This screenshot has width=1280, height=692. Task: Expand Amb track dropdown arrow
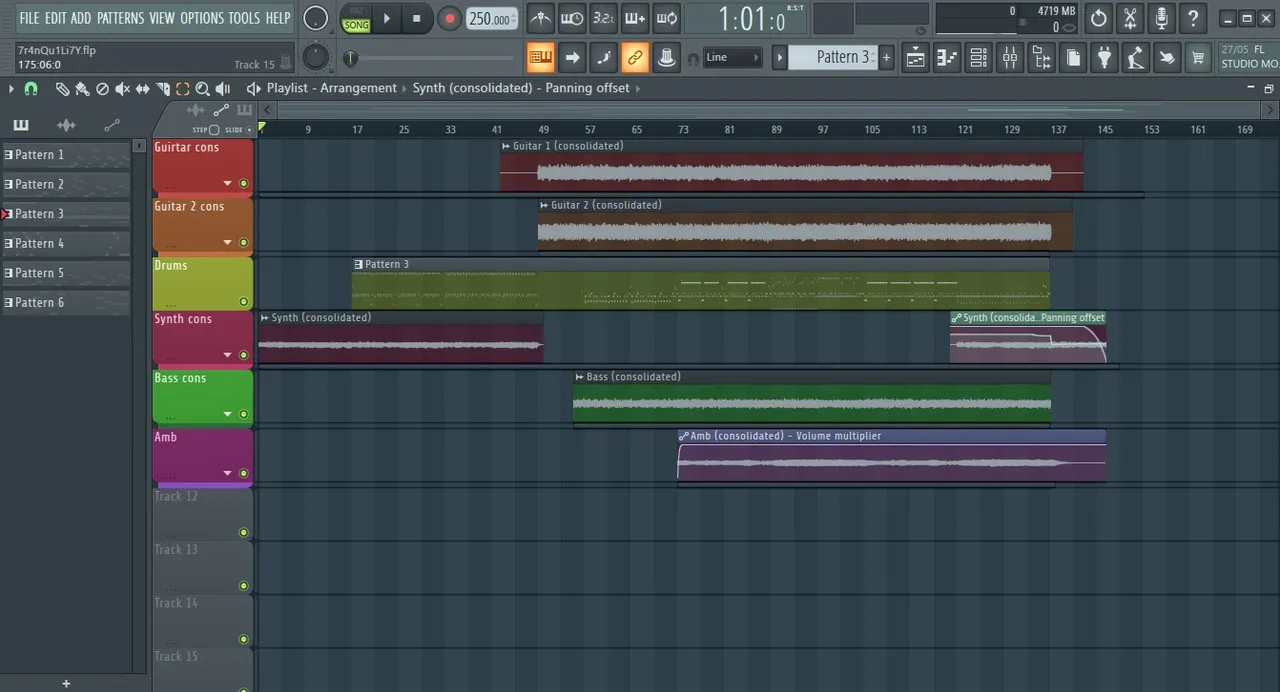(227, 473)
